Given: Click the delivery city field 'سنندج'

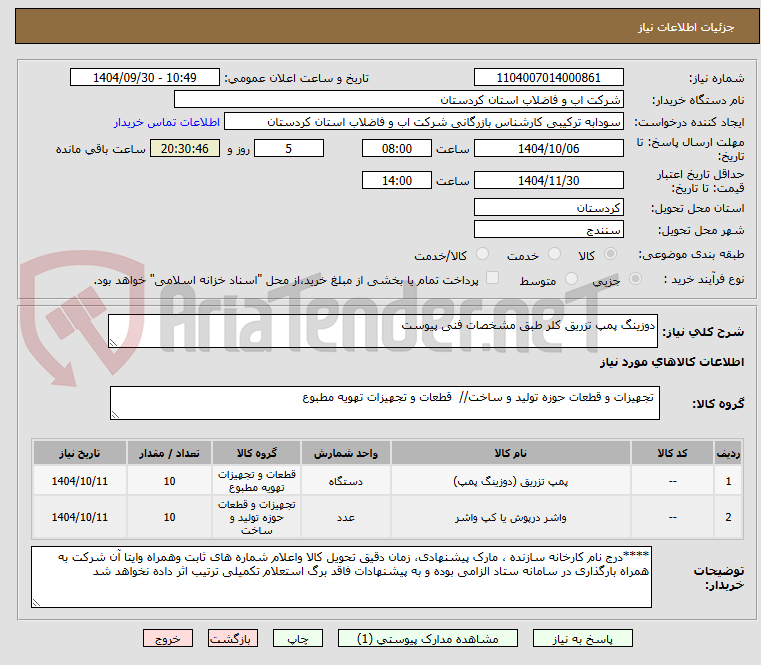Looking at the screenshot, I should [x=548, y=230].
